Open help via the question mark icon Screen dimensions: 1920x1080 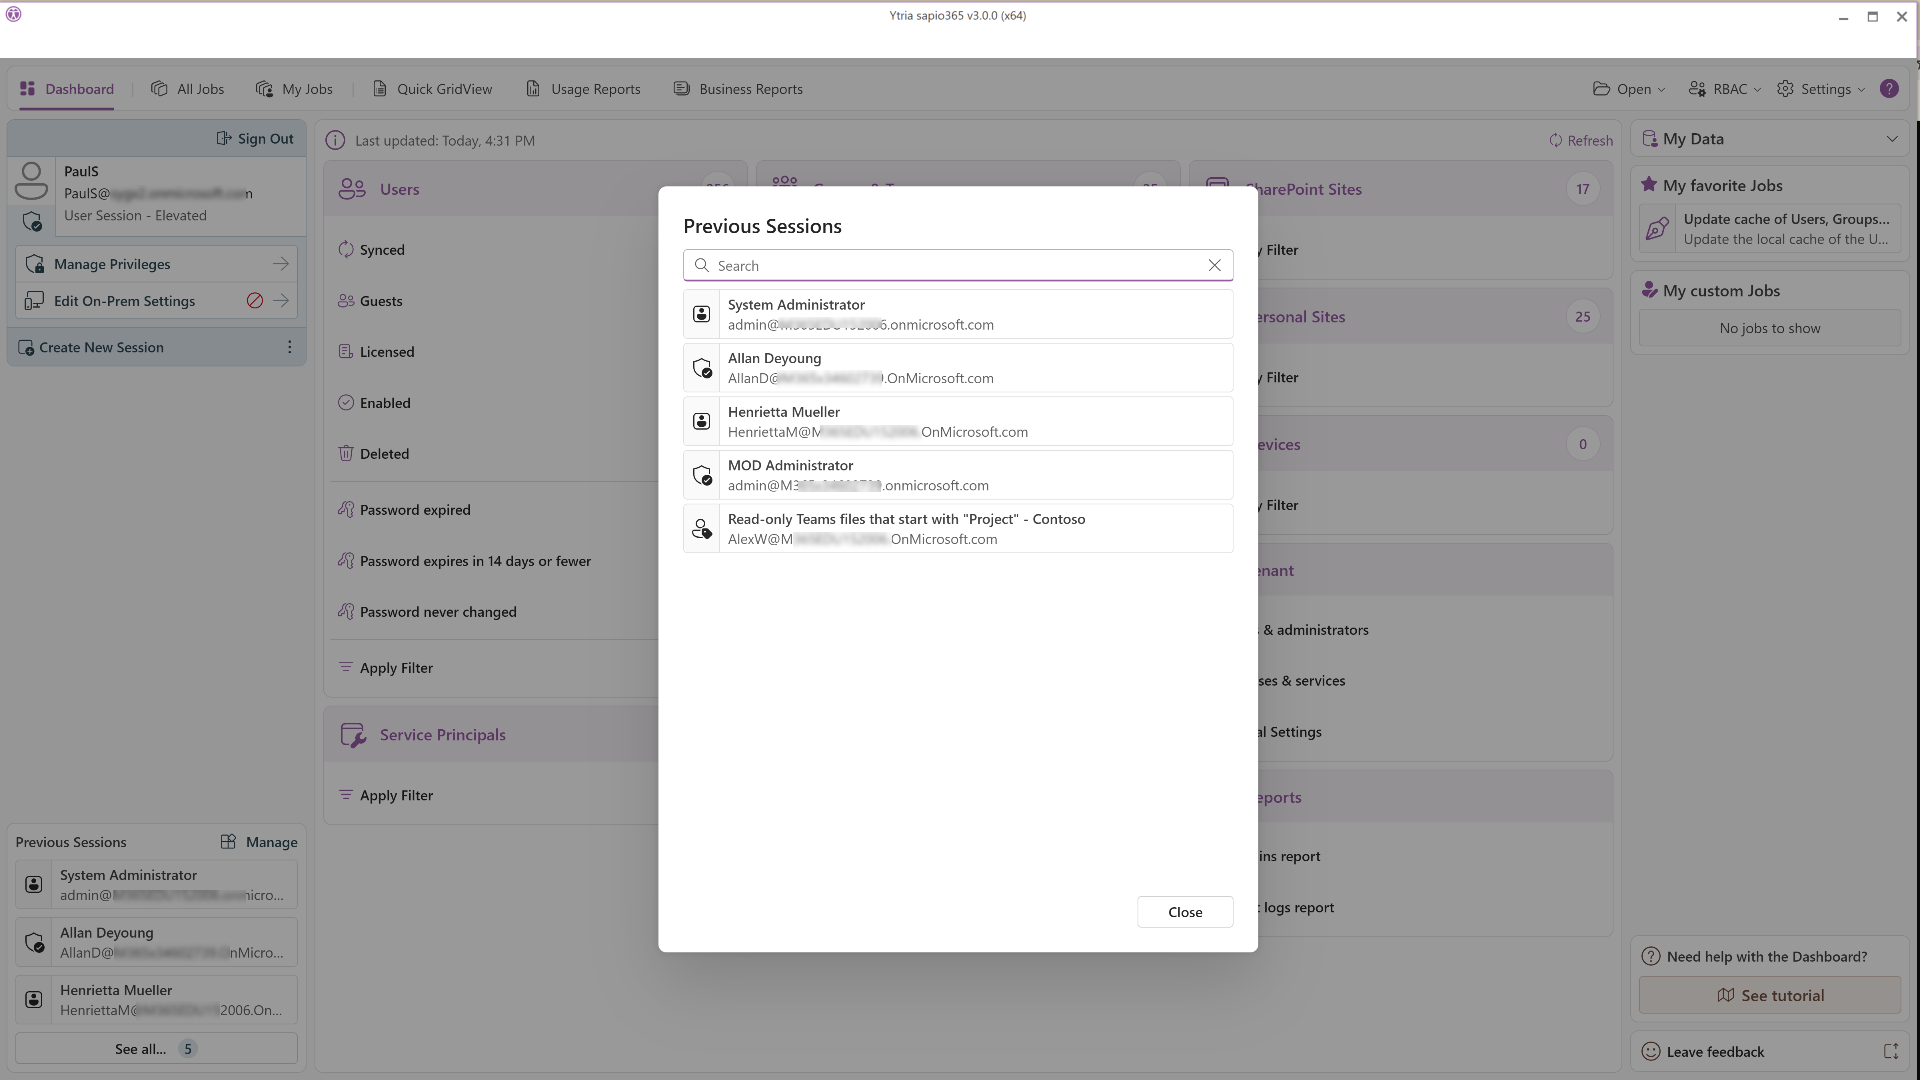click(1889, 89)
